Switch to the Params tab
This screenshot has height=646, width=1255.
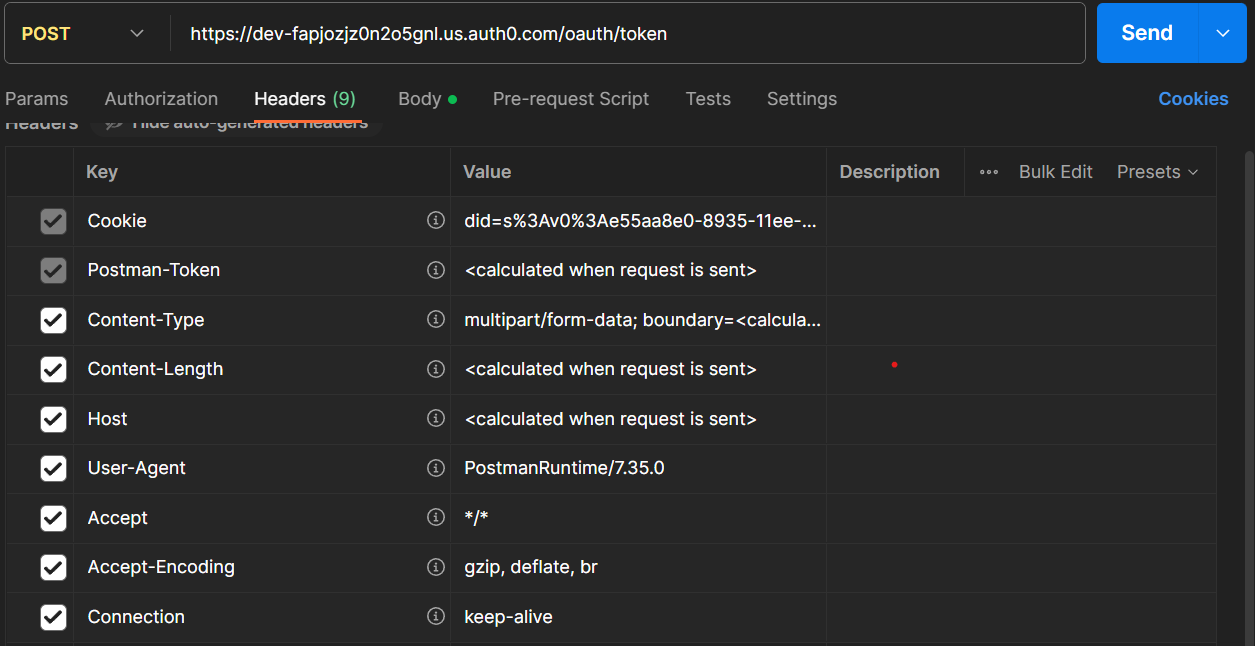[x=37, y=99]
